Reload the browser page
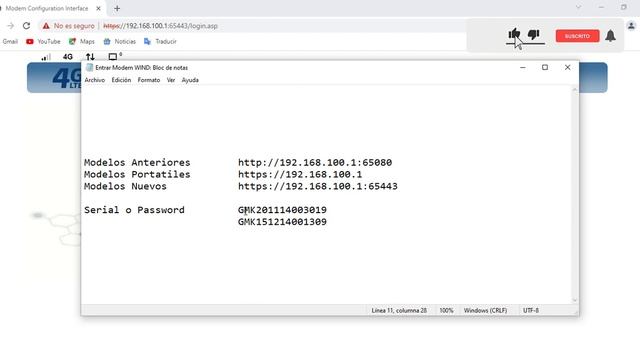The height and width of the screenshot is (360, 640). click(27, 26)
